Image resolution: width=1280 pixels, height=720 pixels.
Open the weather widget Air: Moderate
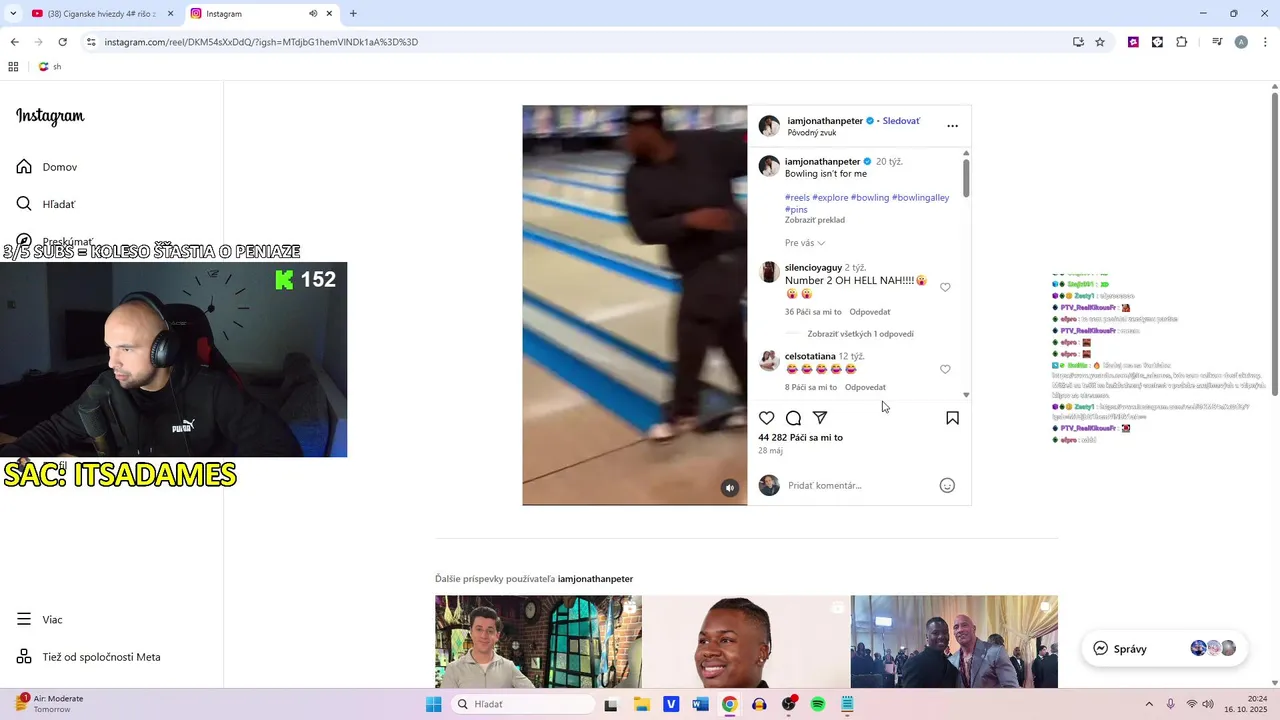click(x=50, y=704)
